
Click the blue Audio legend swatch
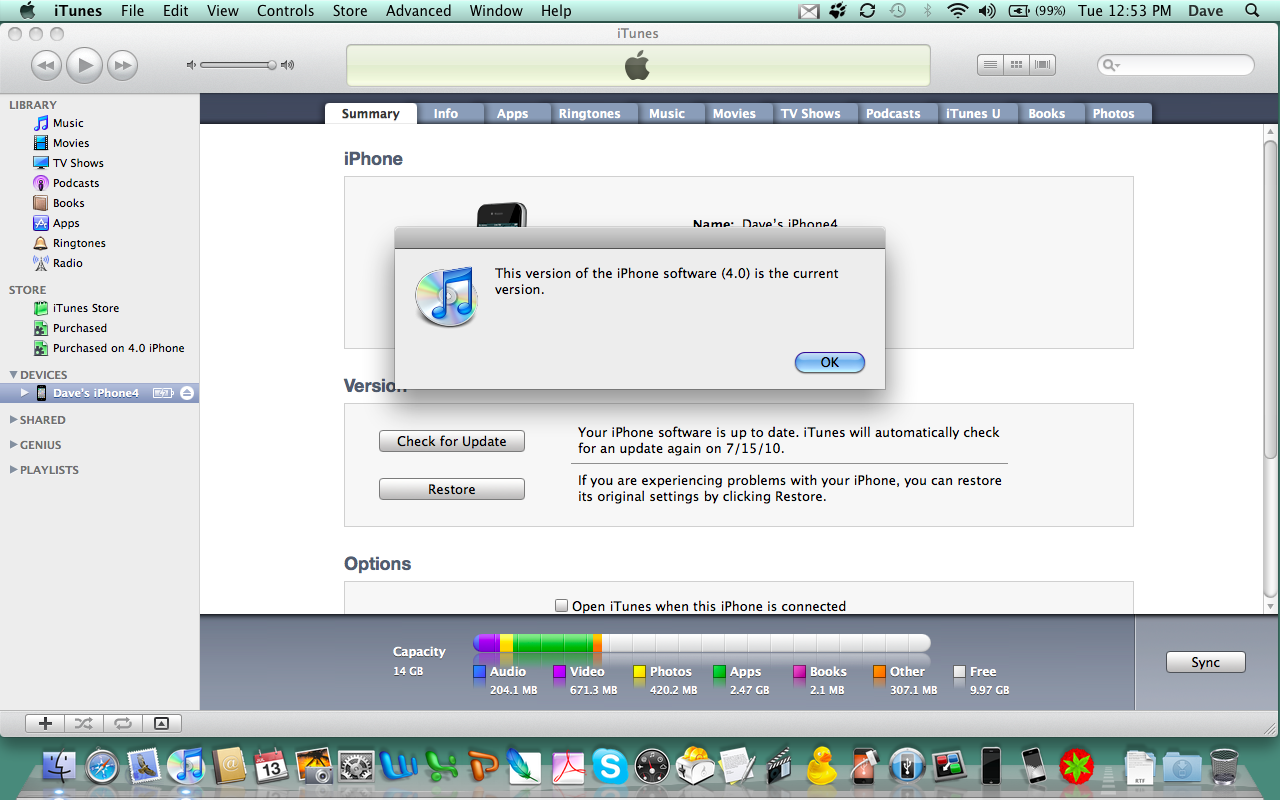[x=479, y=672]
